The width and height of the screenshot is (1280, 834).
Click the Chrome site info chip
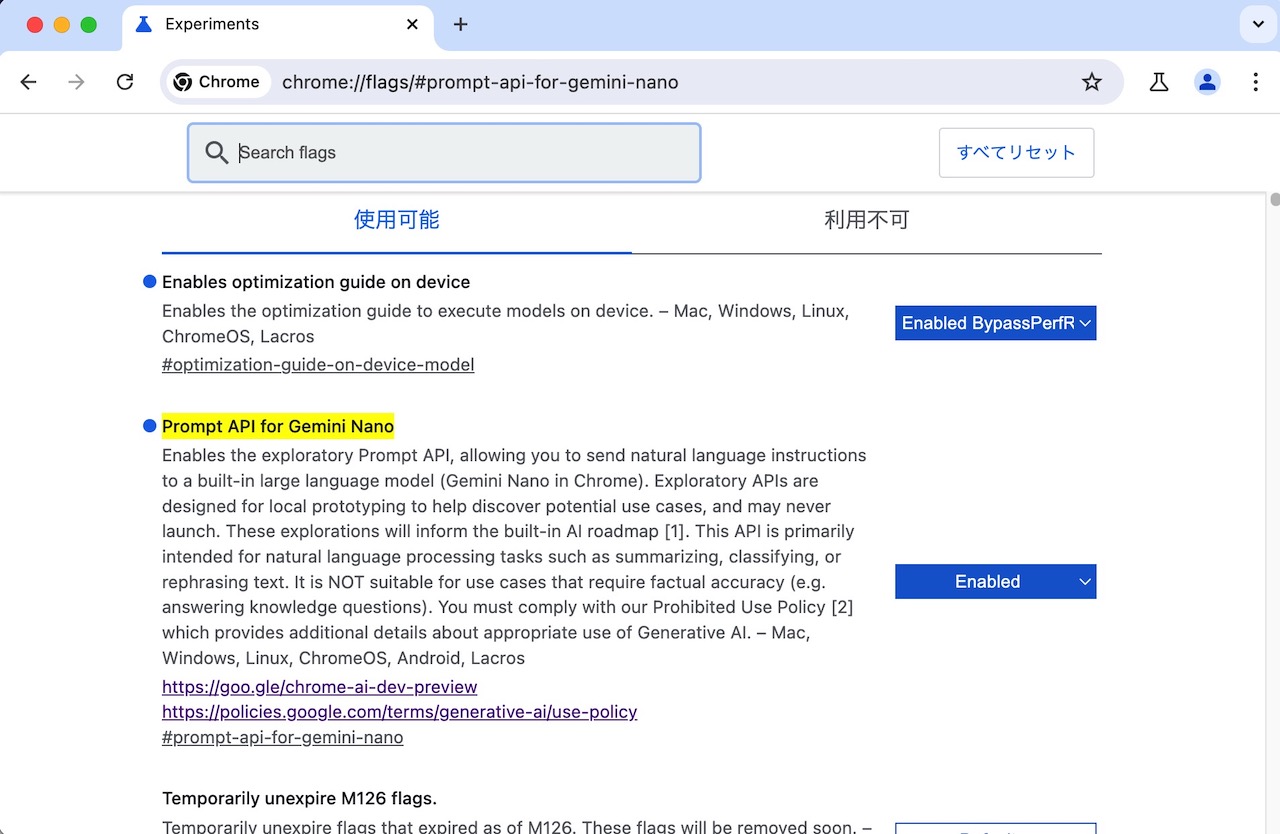tap(217, 82)
